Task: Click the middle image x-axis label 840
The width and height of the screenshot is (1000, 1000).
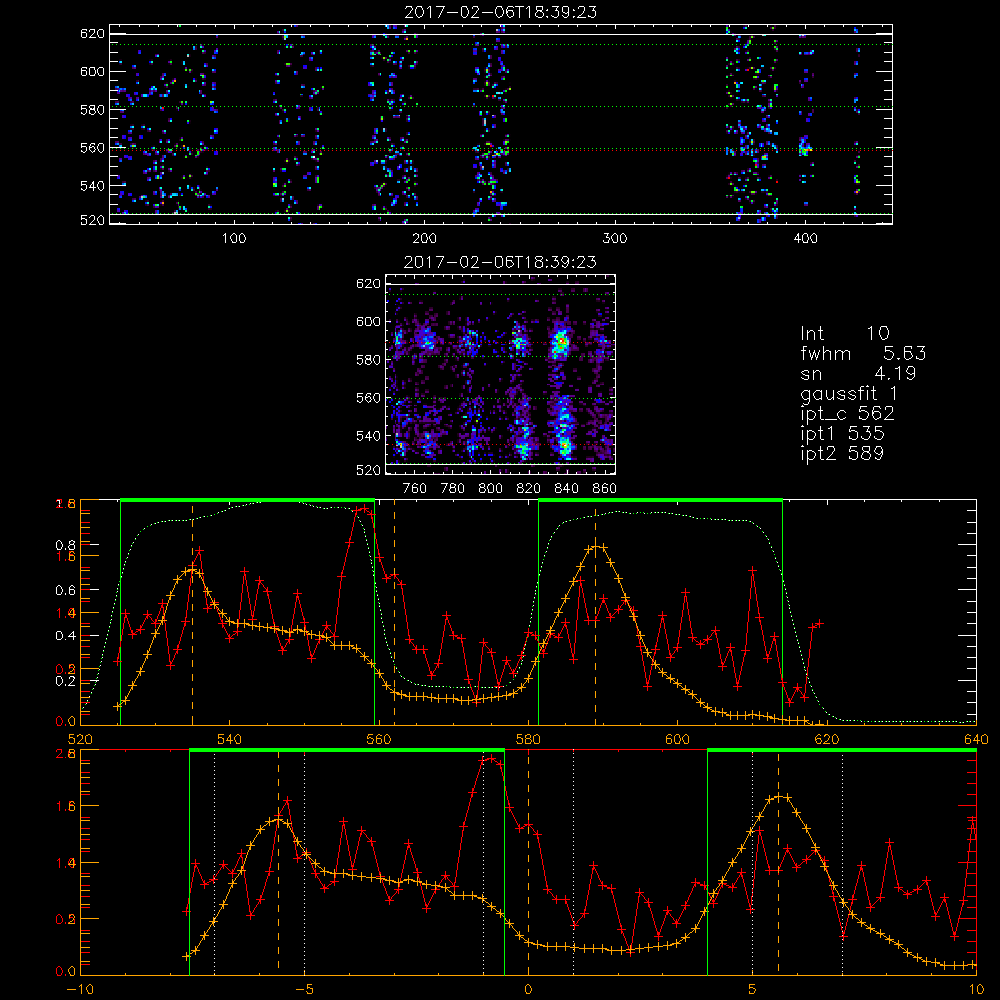Action: pyautogui.click(x=566, y=489)
